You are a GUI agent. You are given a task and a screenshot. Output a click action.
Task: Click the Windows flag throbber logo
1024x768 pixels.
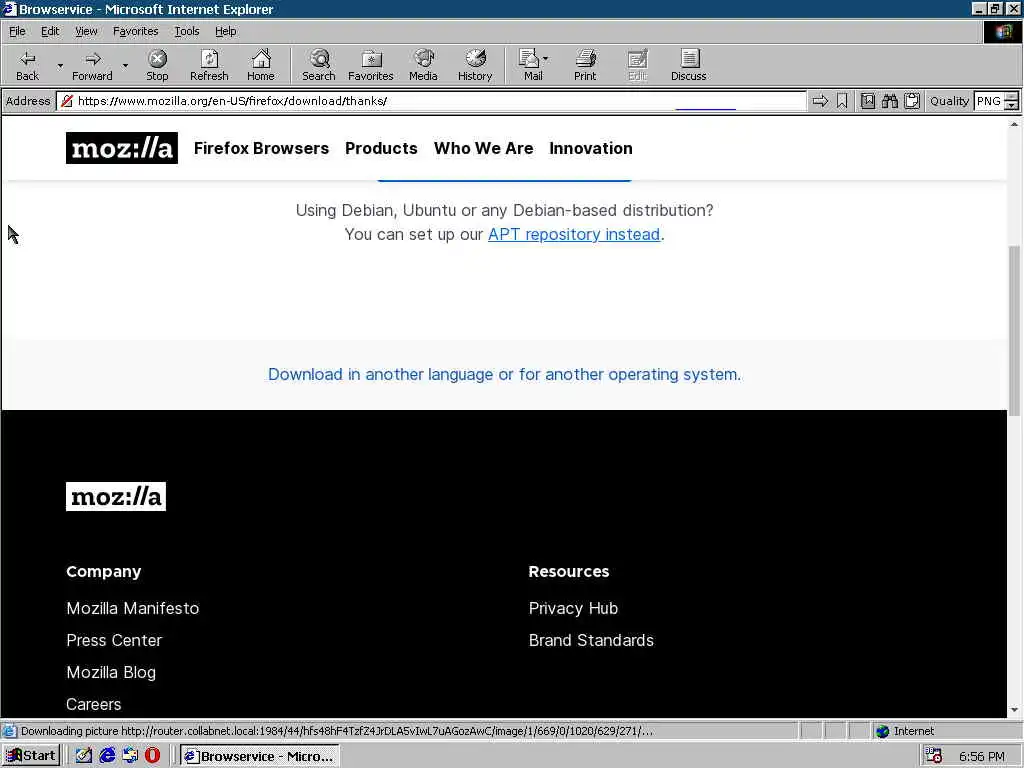point(1002,32)
